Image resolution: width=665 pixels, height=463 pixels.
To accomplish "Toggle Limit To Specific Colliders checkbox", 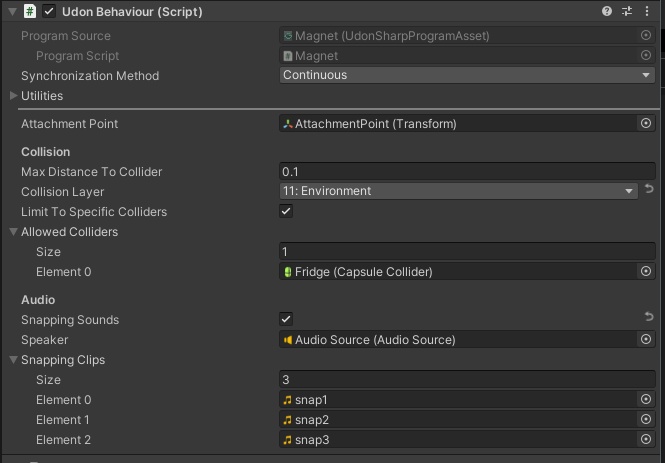I will [286, 211].
